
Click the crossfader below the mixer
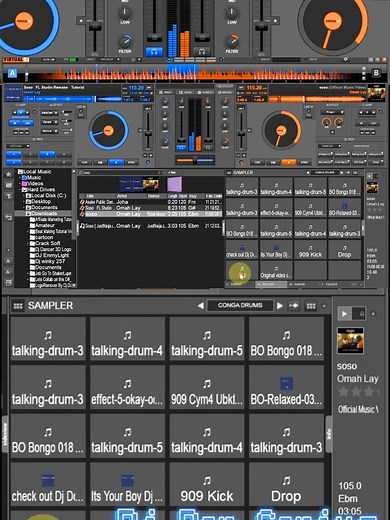195,161
